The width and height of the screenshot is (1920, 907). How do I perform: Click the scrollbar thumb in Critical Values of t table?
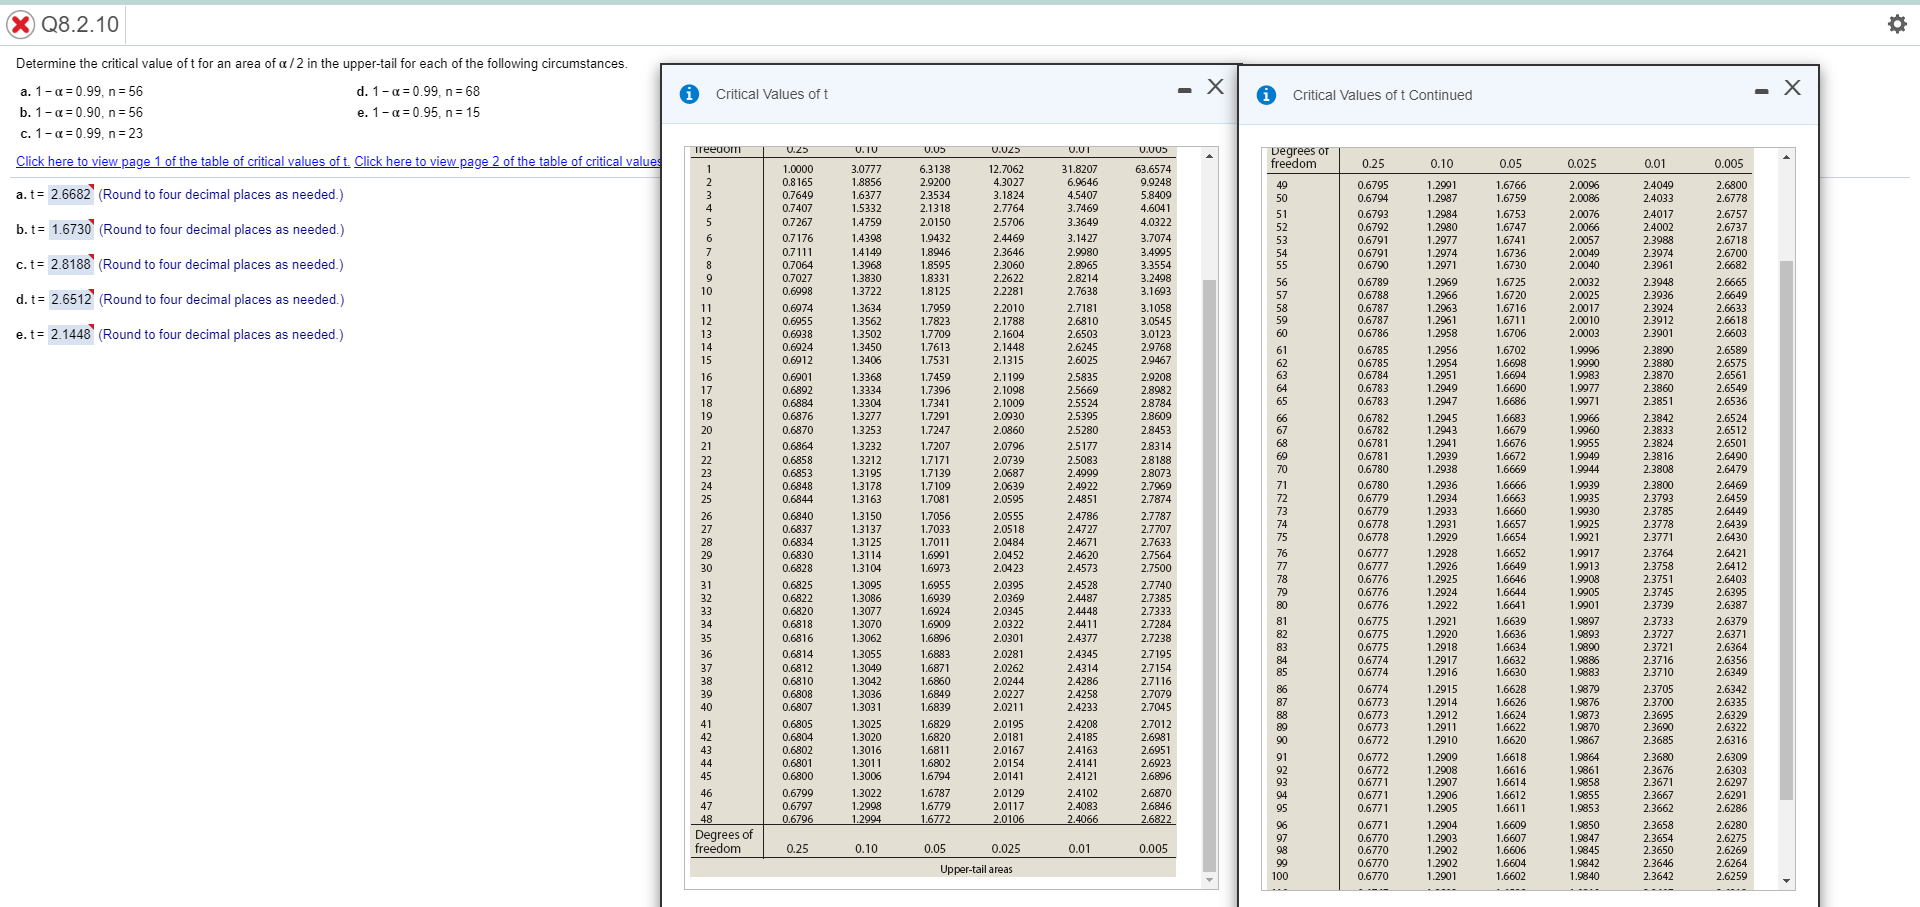pyautogui.click(x=1209, y=575)
